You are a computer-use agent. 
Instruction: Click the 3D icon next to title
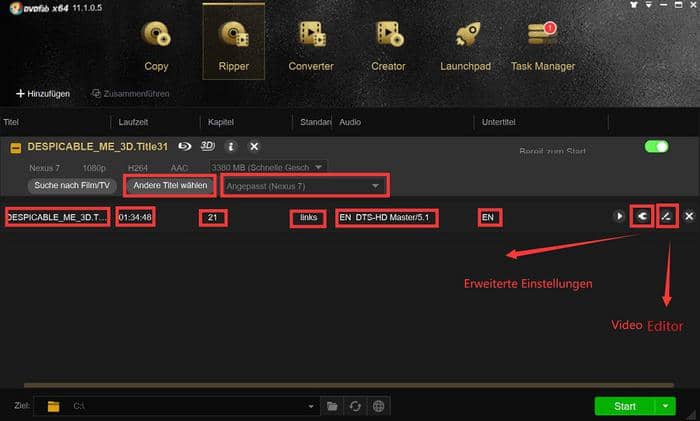(207, 146)
